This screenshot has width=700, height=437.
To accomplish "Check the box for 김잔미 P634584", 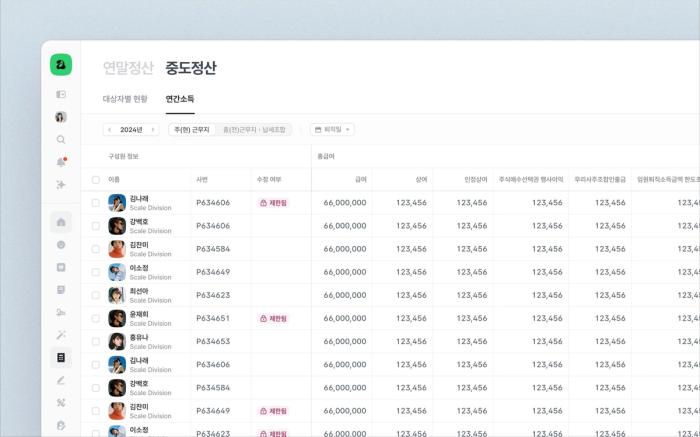I will point(96,249).
